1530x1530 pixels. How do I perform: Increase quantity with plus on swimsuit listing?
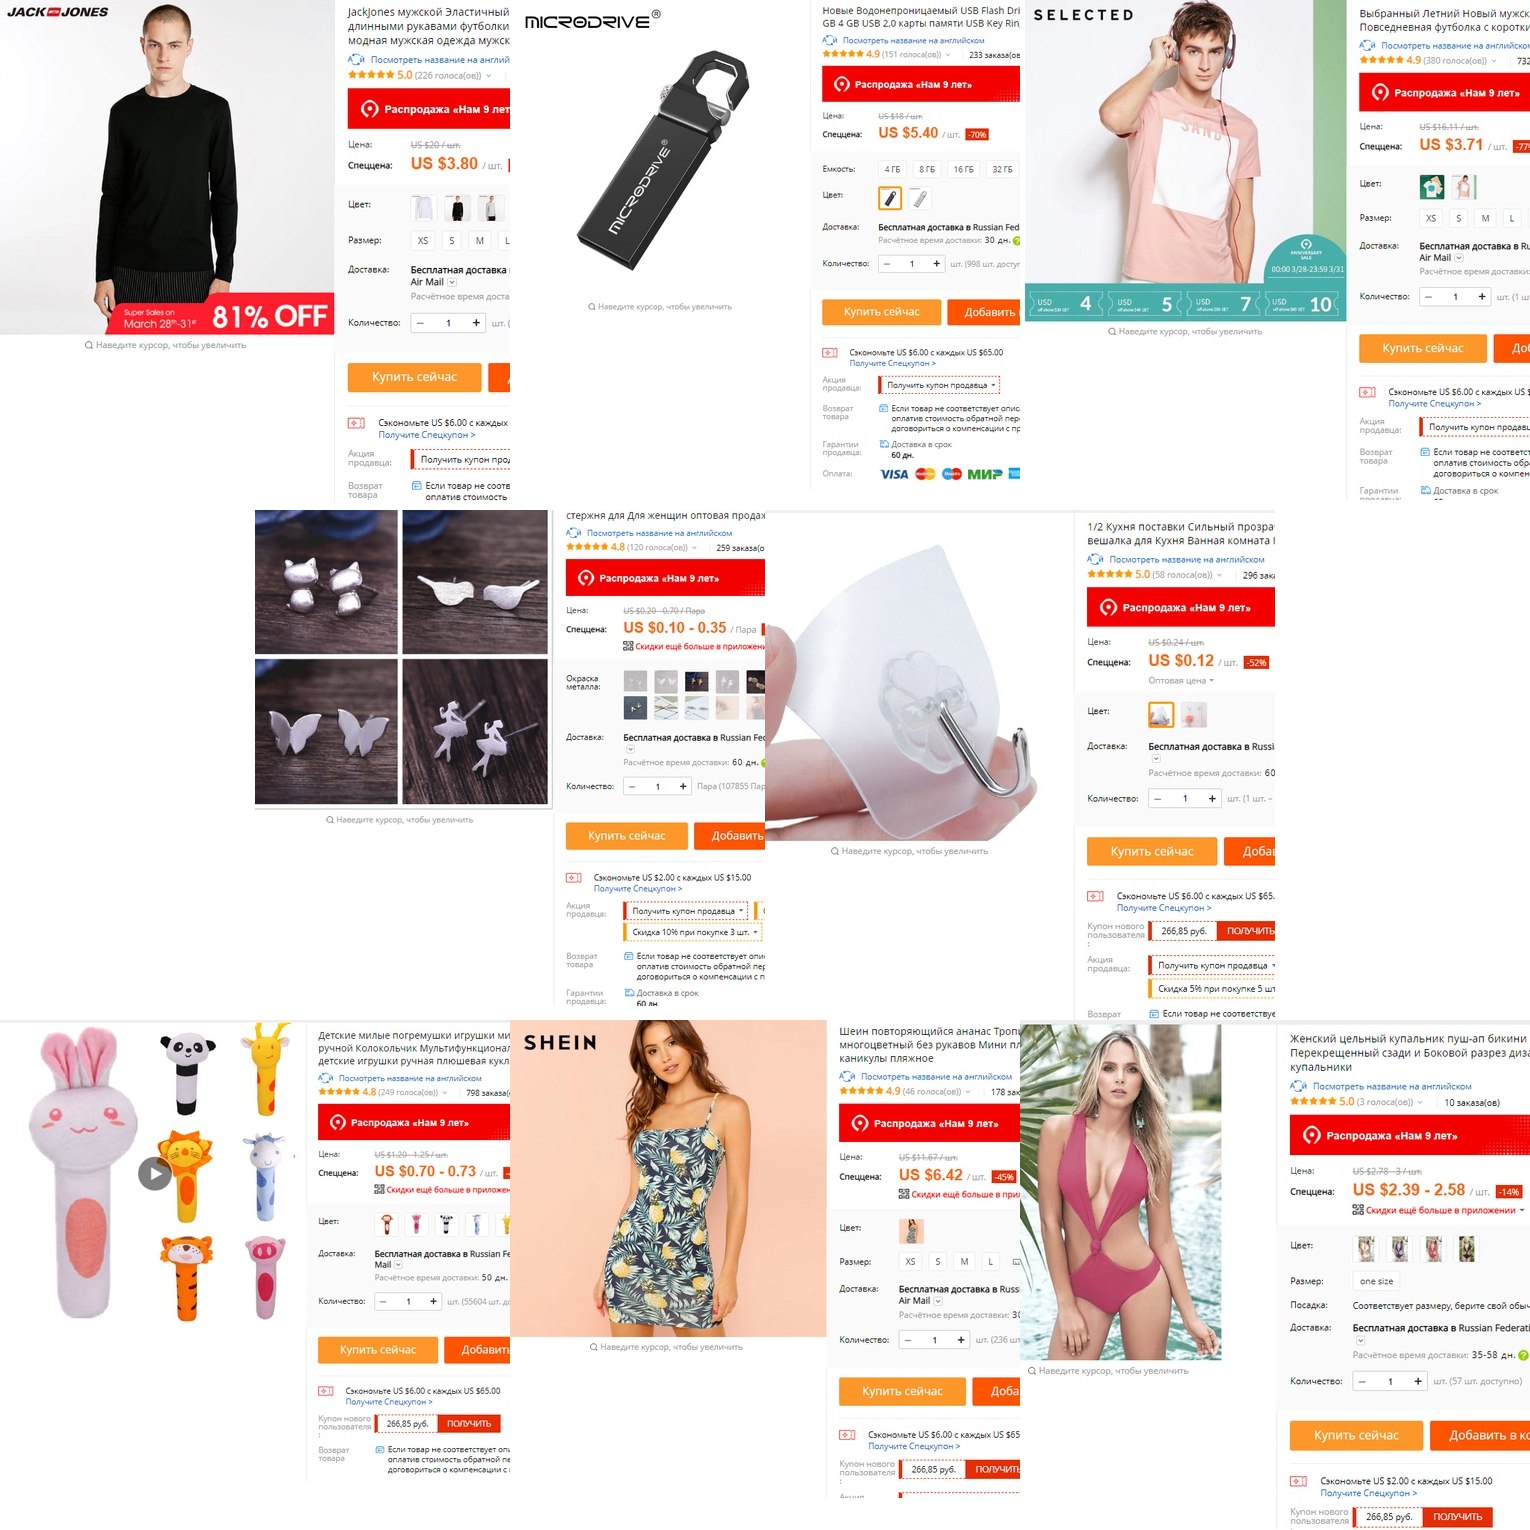coord(1417,1381)
